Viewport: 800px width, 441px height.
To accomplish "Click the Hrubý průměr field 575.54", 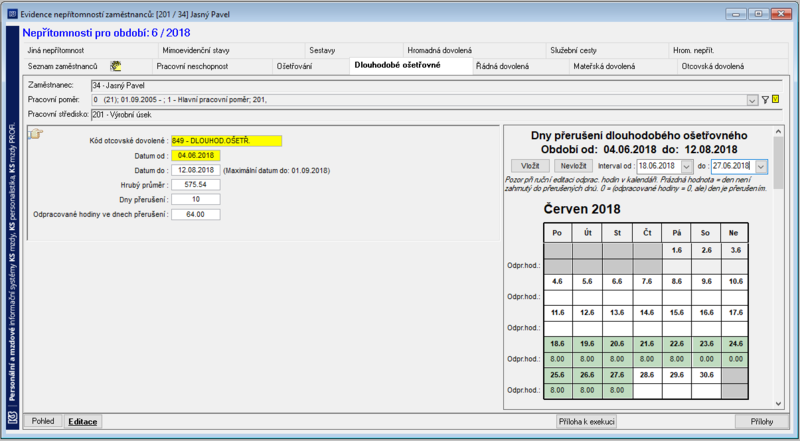I will pyautogui.click(x=196, y=185).
